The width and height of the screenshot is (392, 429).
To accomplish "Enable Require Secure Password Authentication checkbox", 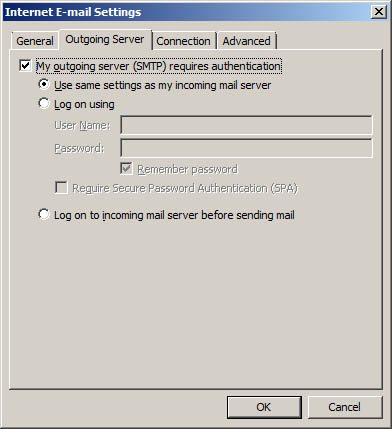I will coord(61,187).
